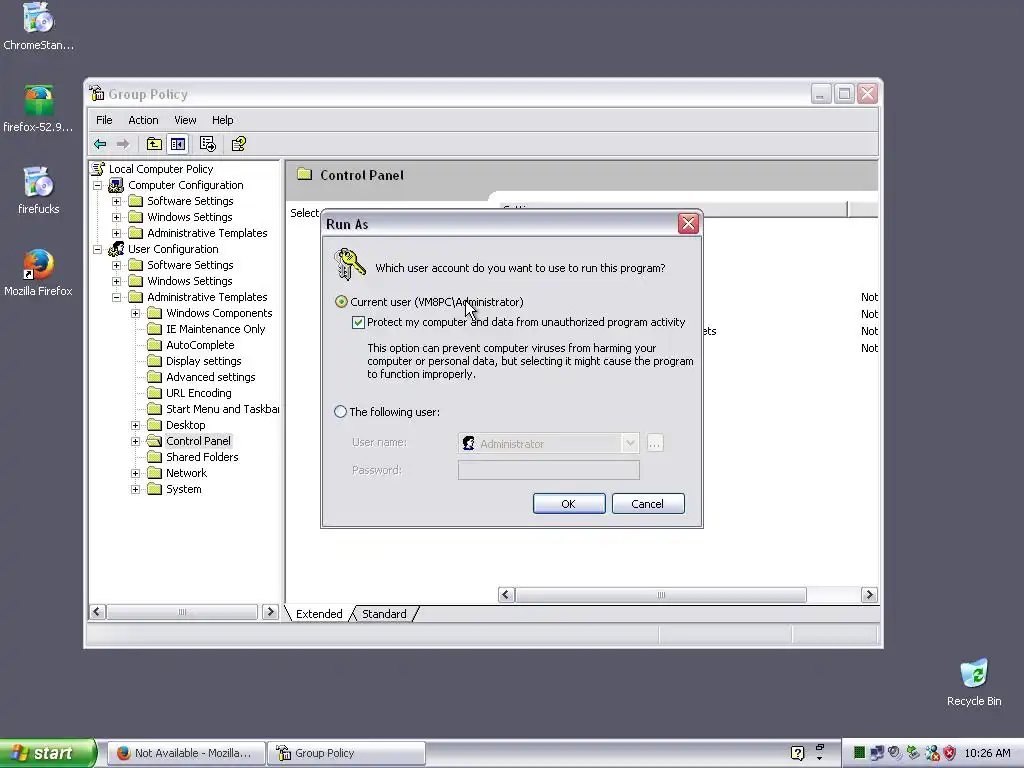Click the Export List toolbar icon
Viewport: 1024px width, 768px height.
(208, 144)
